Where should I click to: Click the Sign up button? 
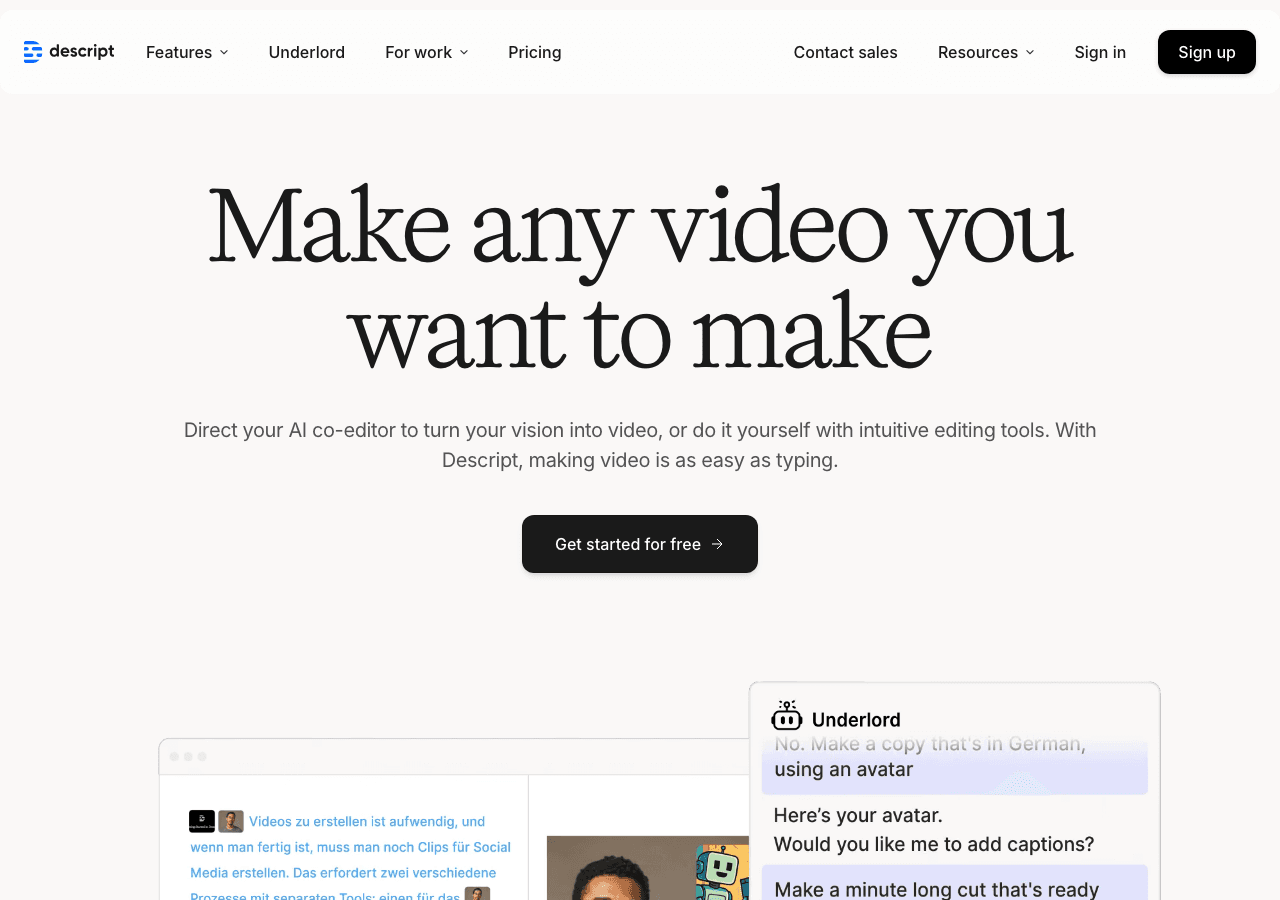tap(1206, 52)
